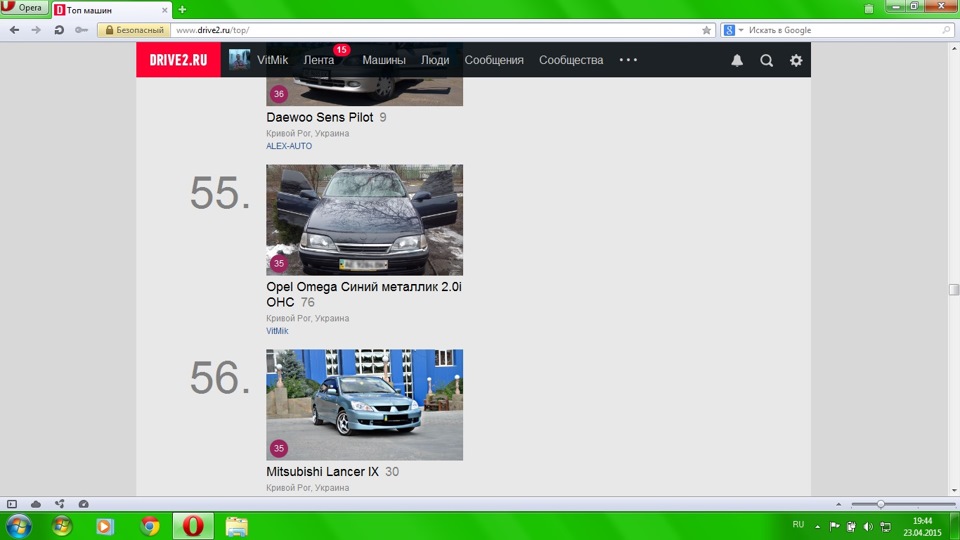Open 'Opel Omega Синий металлик 2.0i OHC' link
Image resolution: width=960 pixels, height=540 pixels.
pos(364,294)
